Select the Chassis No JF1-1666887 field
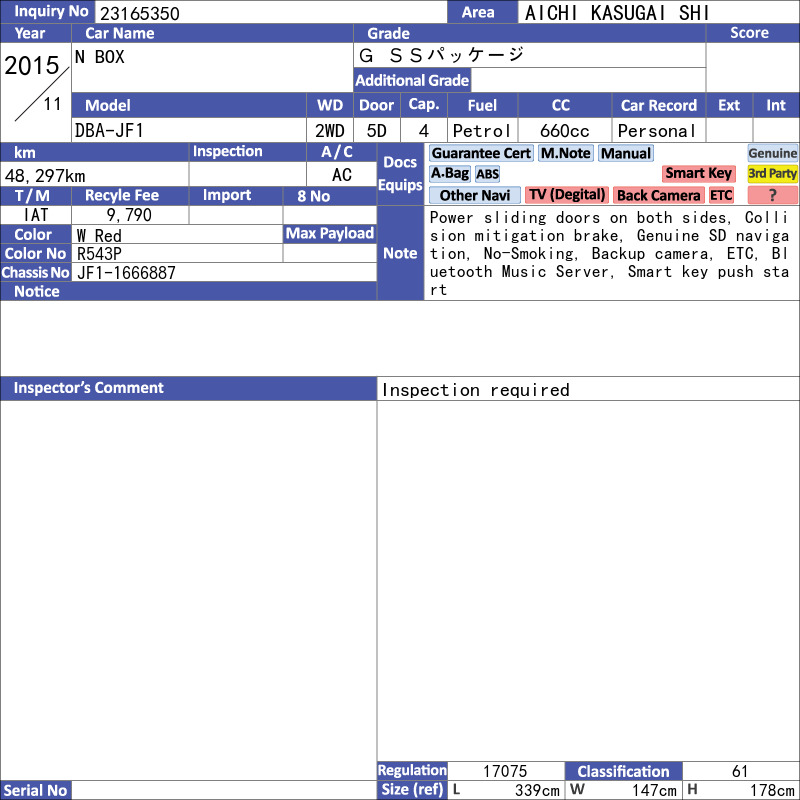Viewport: 800px width, 800px height. 224,272
